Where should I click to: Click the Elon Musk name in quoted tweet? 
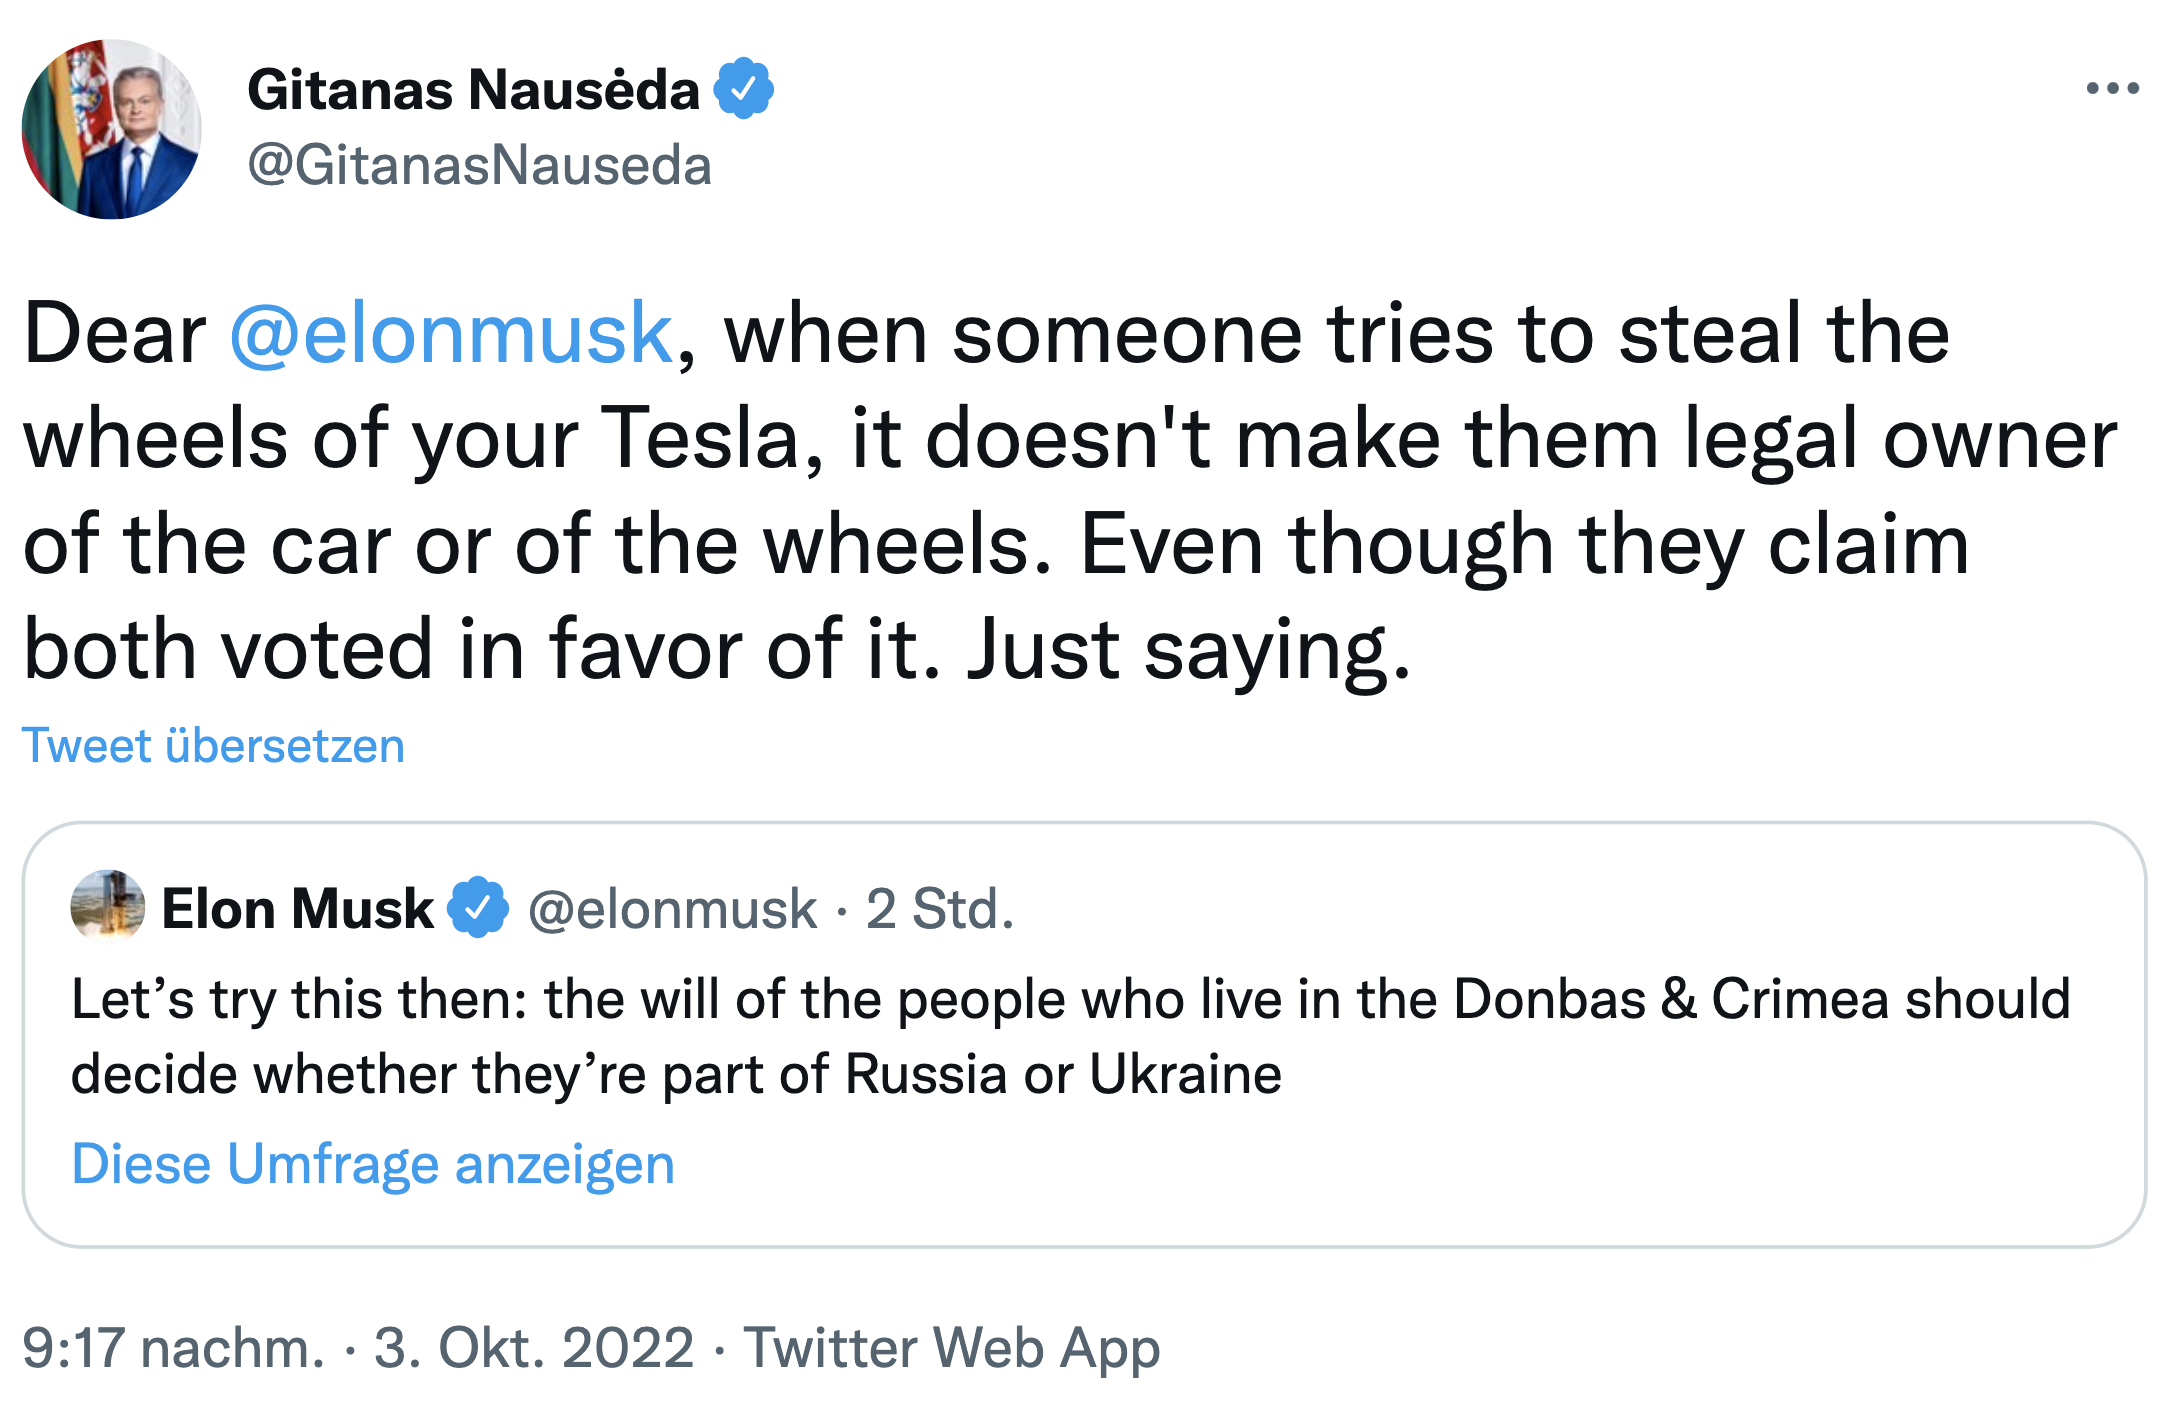[297, 909]
